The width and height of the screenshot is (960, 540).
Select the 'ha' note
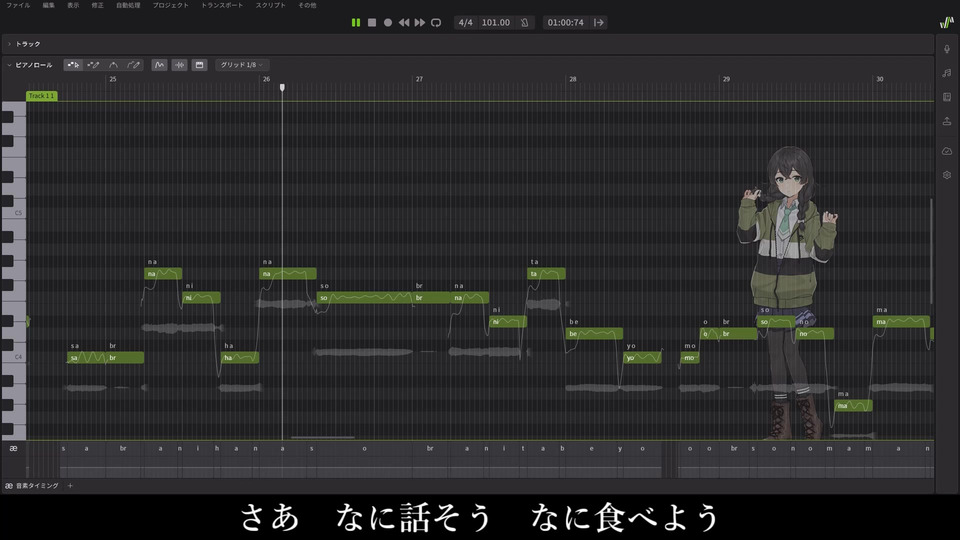[239, 358]
